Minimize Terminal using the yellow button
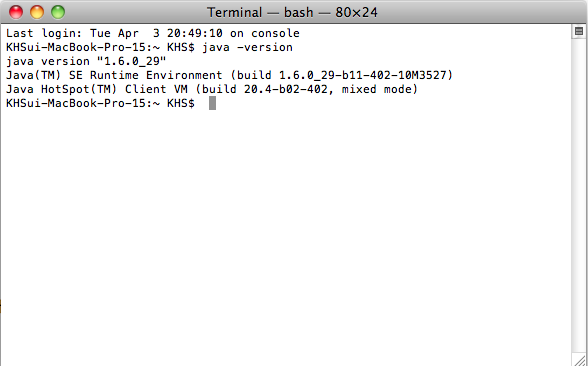The image size is (588, 366). [37, 12]
